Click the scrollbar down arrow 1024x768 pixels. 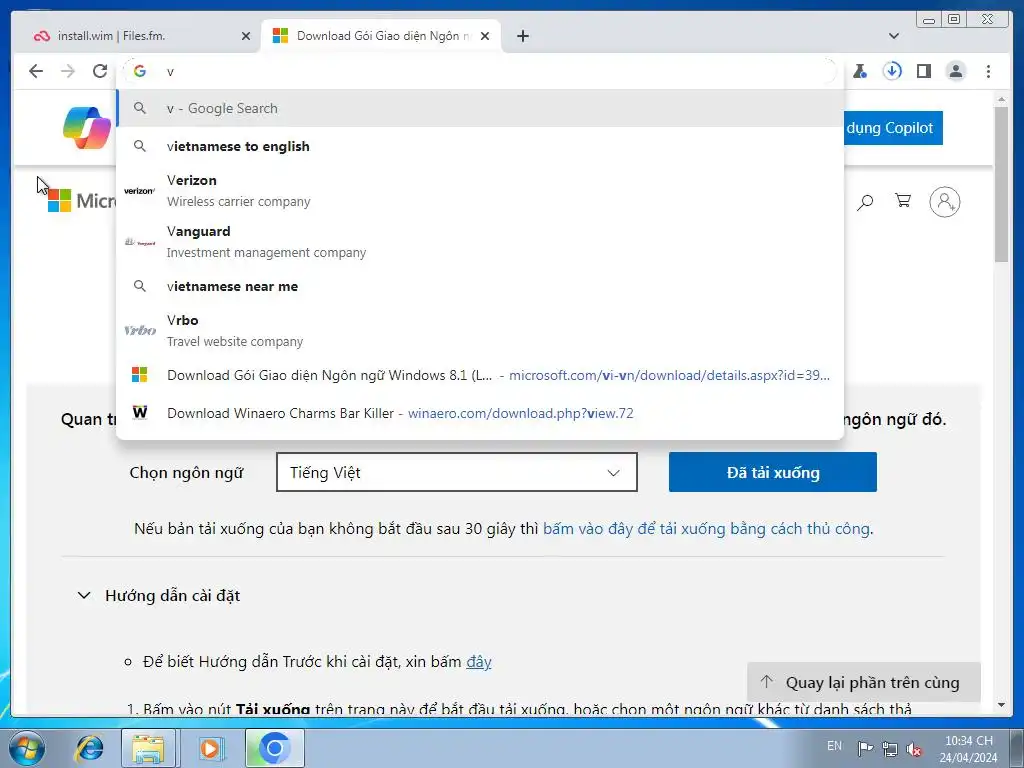[x=1001, y=705]
